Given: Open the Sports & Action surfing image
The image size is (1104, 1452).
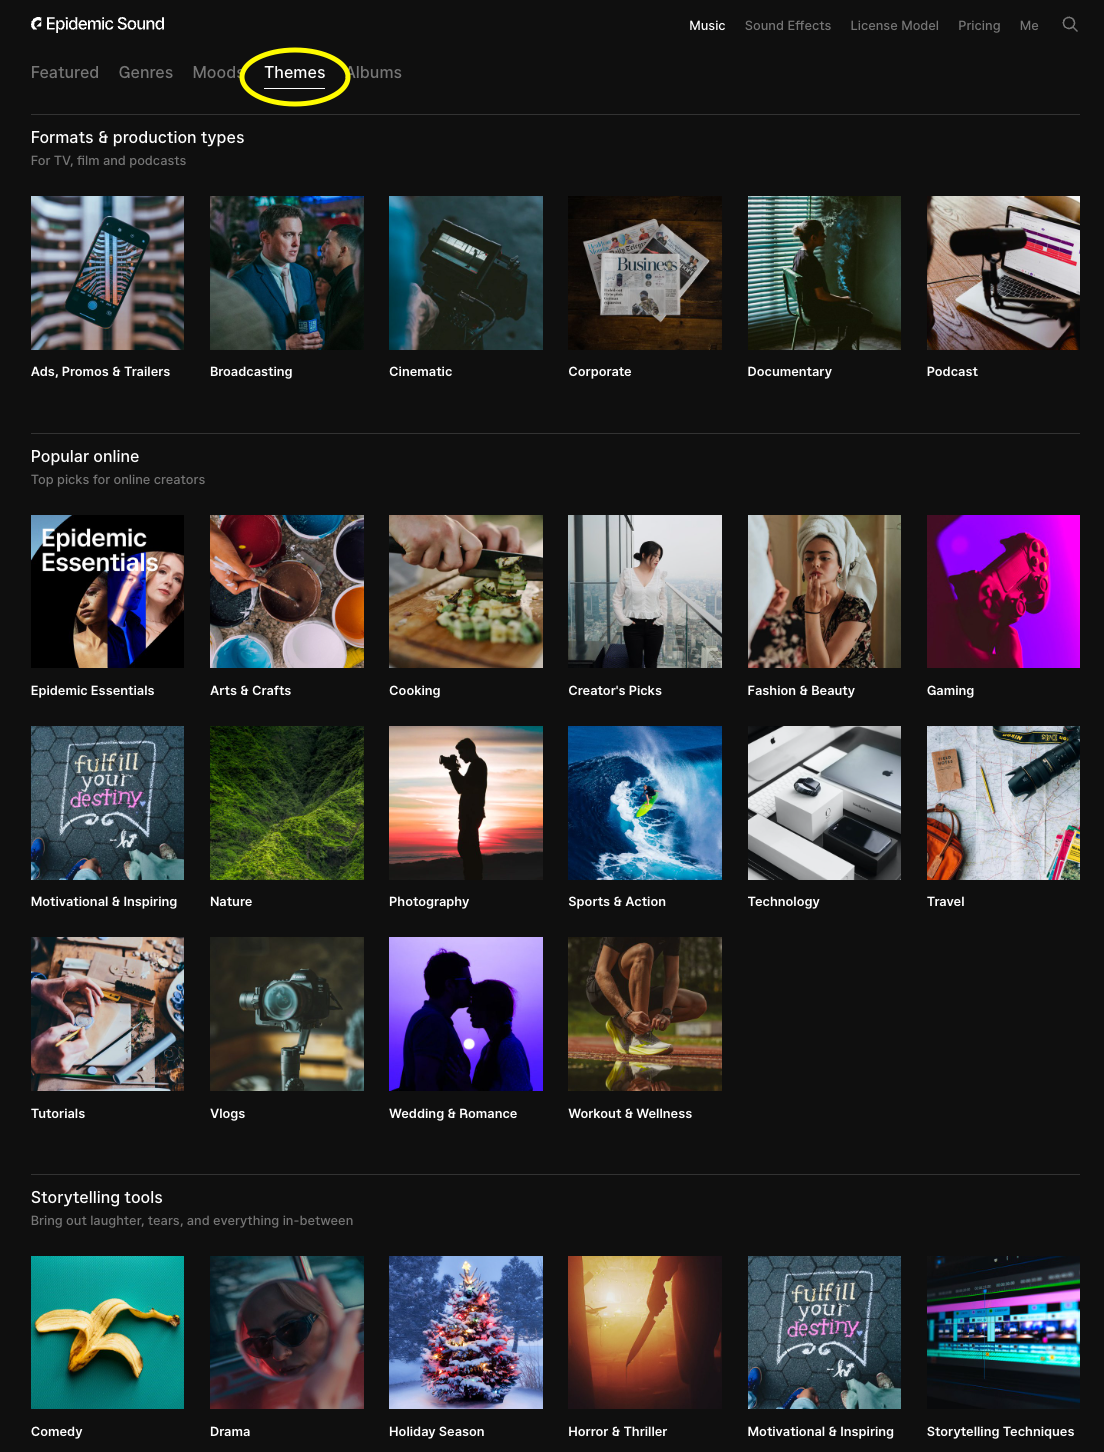Looking at the screenshot, I should click(644, 802).
